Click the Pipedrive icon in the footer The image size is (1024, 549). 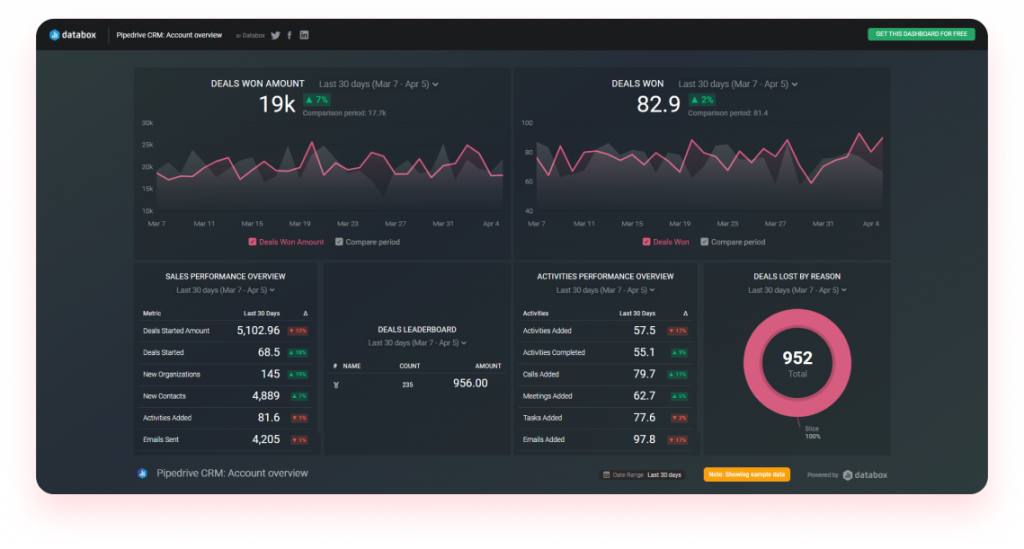(x=142, y=473)
